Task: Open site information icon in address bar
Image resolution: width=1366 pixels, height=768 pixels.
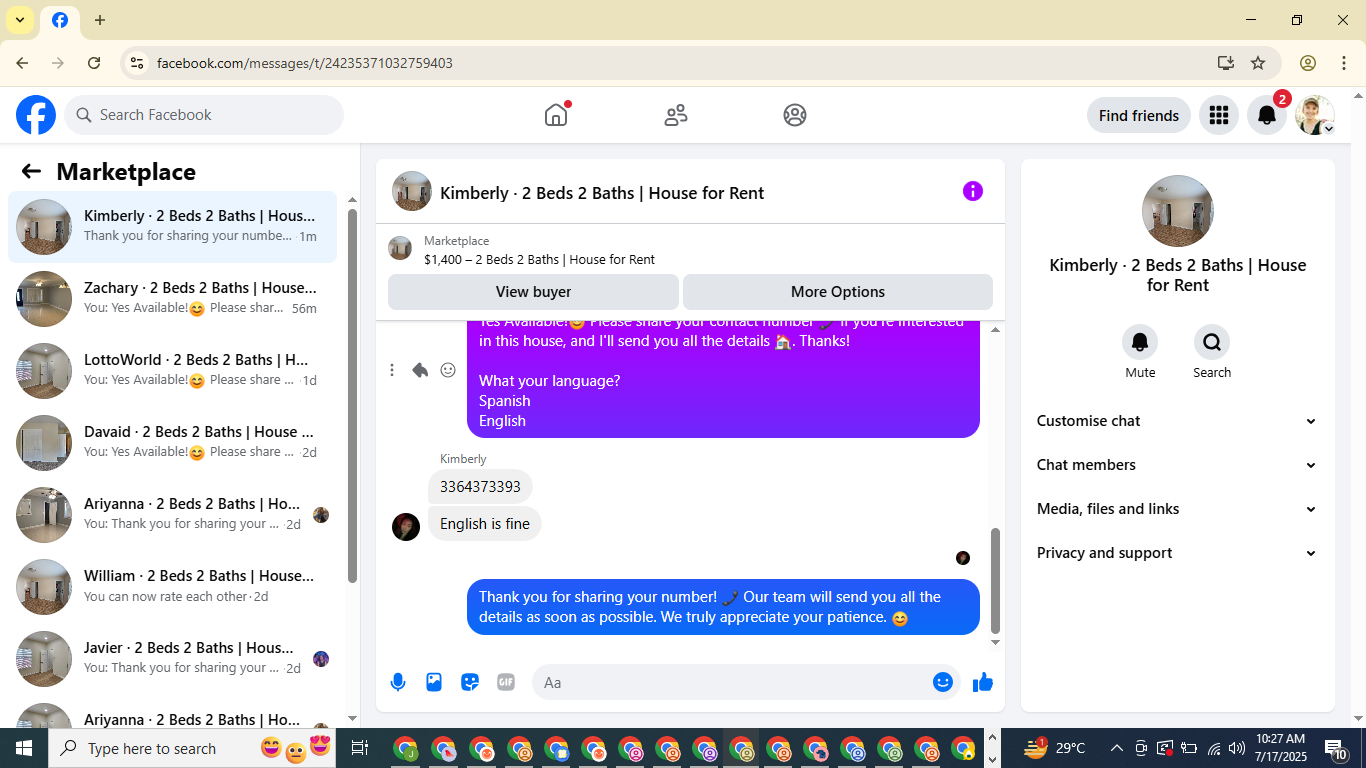Action: [137, 63]
